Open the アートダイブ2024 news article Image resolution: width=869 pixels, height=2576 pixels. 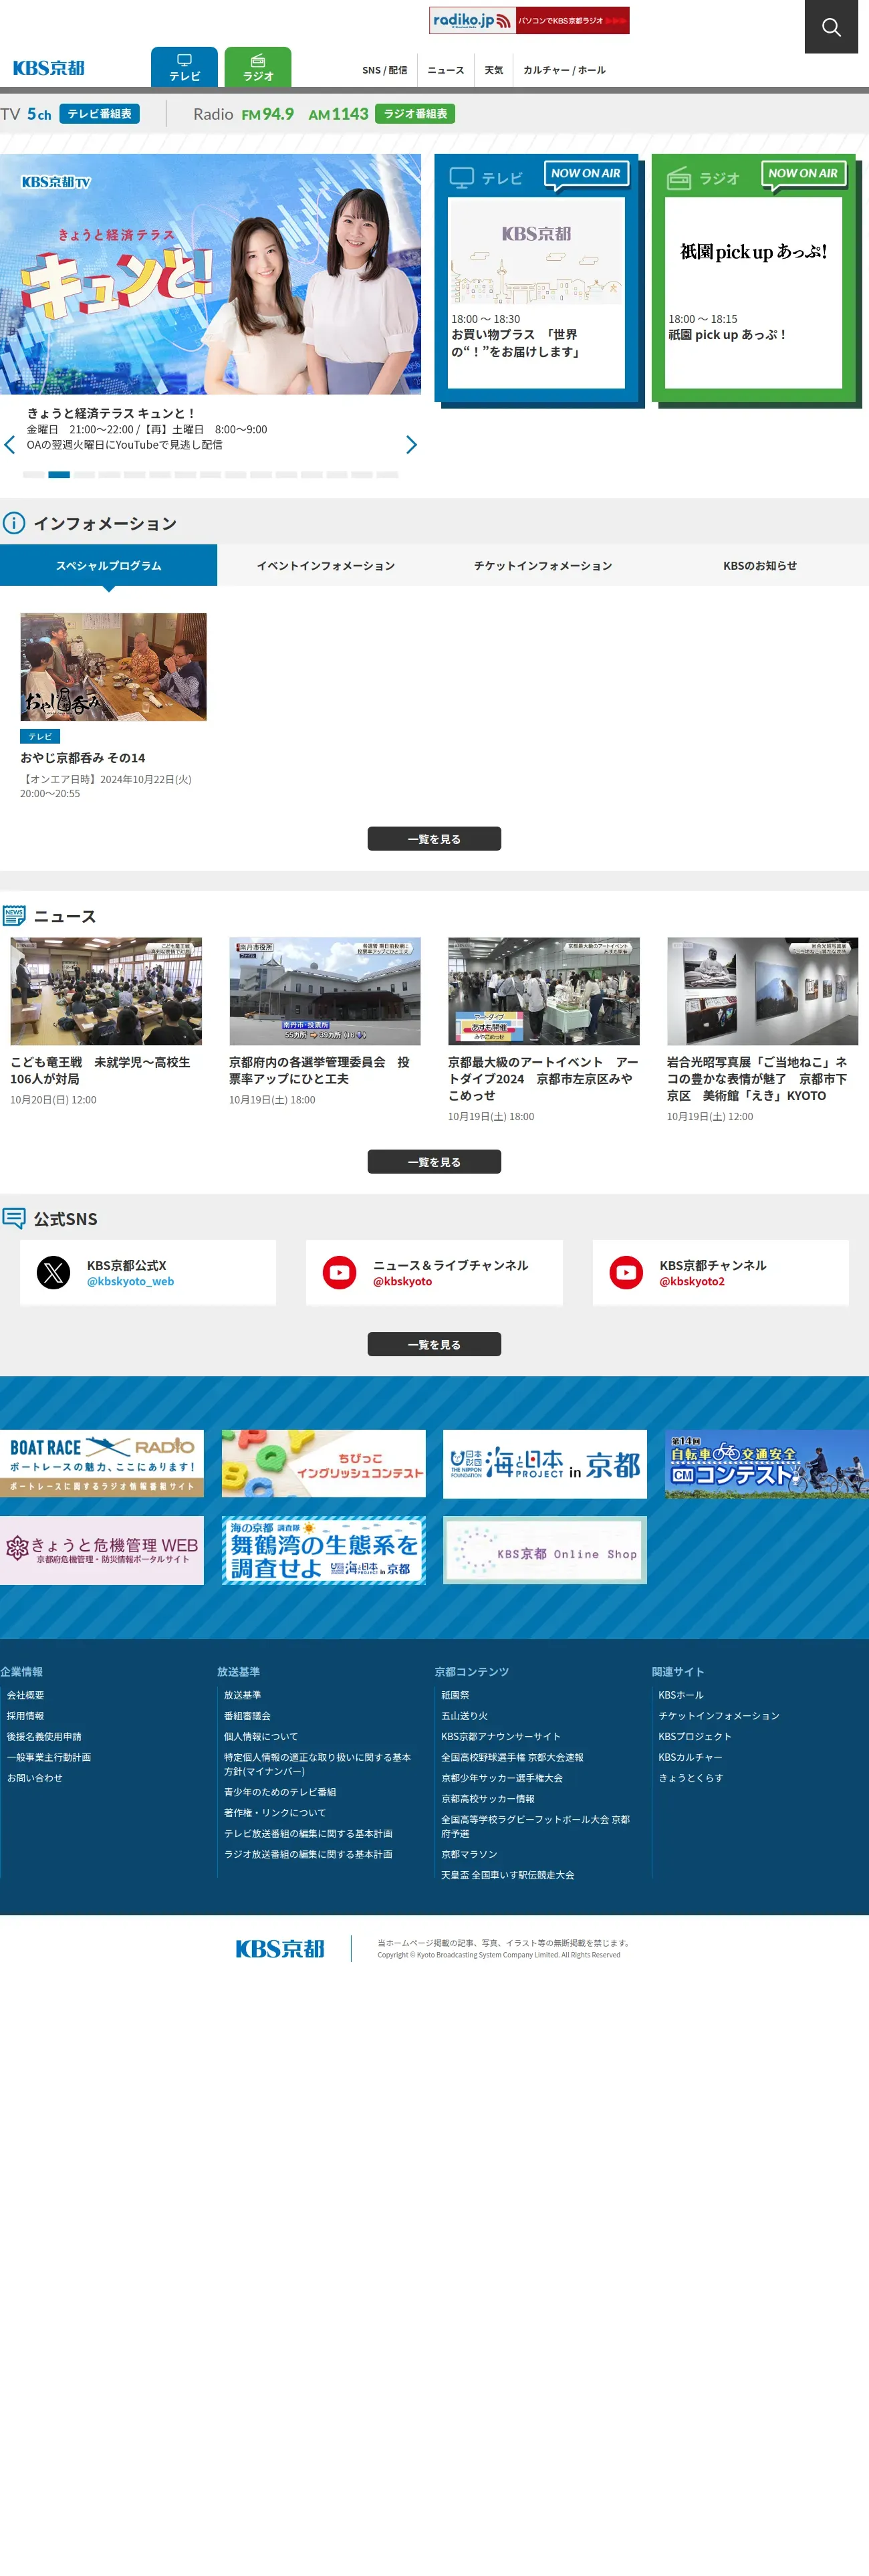[544, 1030]
